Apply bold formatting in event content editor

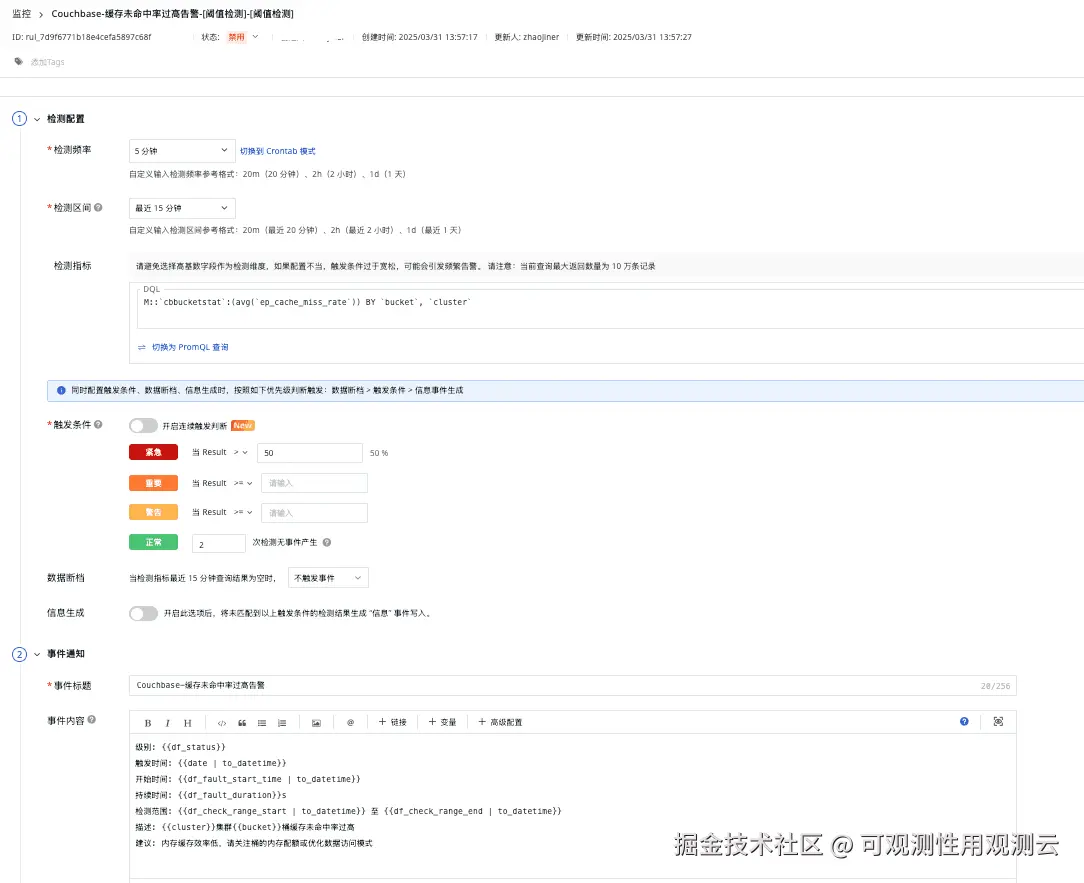pyautogui.click(x=147, y=723)
